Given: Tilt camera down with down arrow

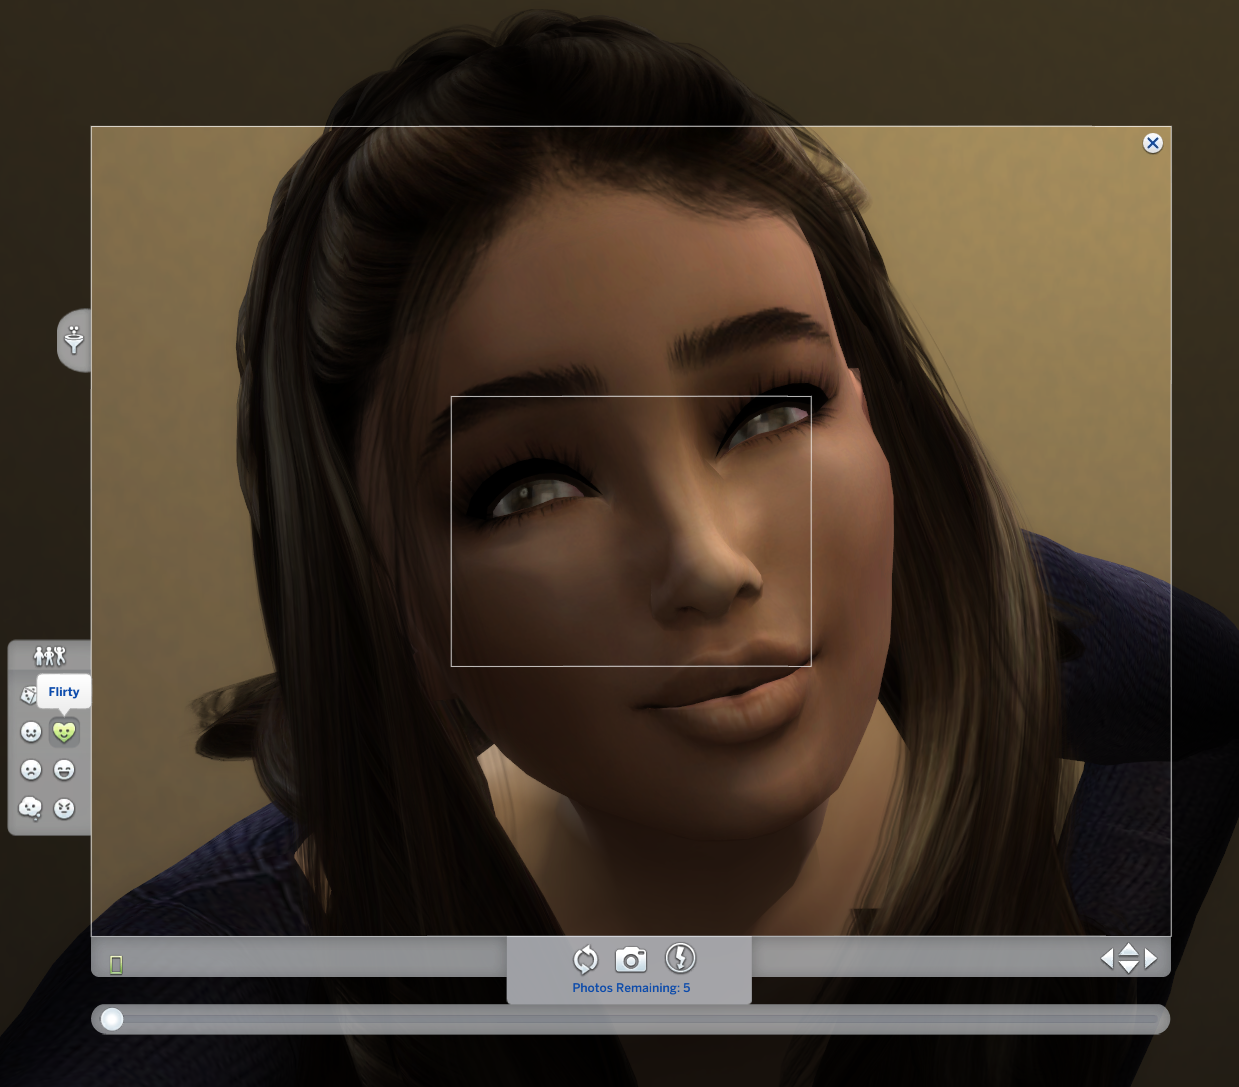Looking at the screenshot, I should pyautogui.click(x=1129, y=967).
